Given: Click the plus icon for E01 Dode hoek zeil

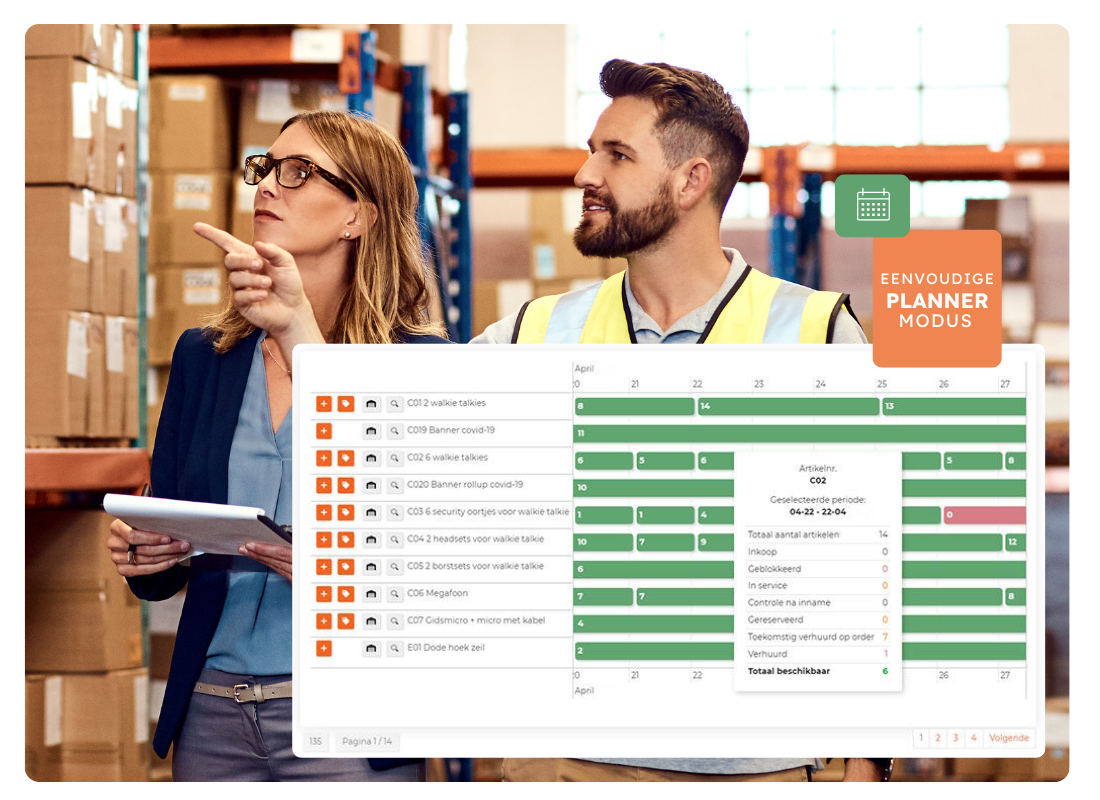Looking at the screenshot, I should pos(323,648).
